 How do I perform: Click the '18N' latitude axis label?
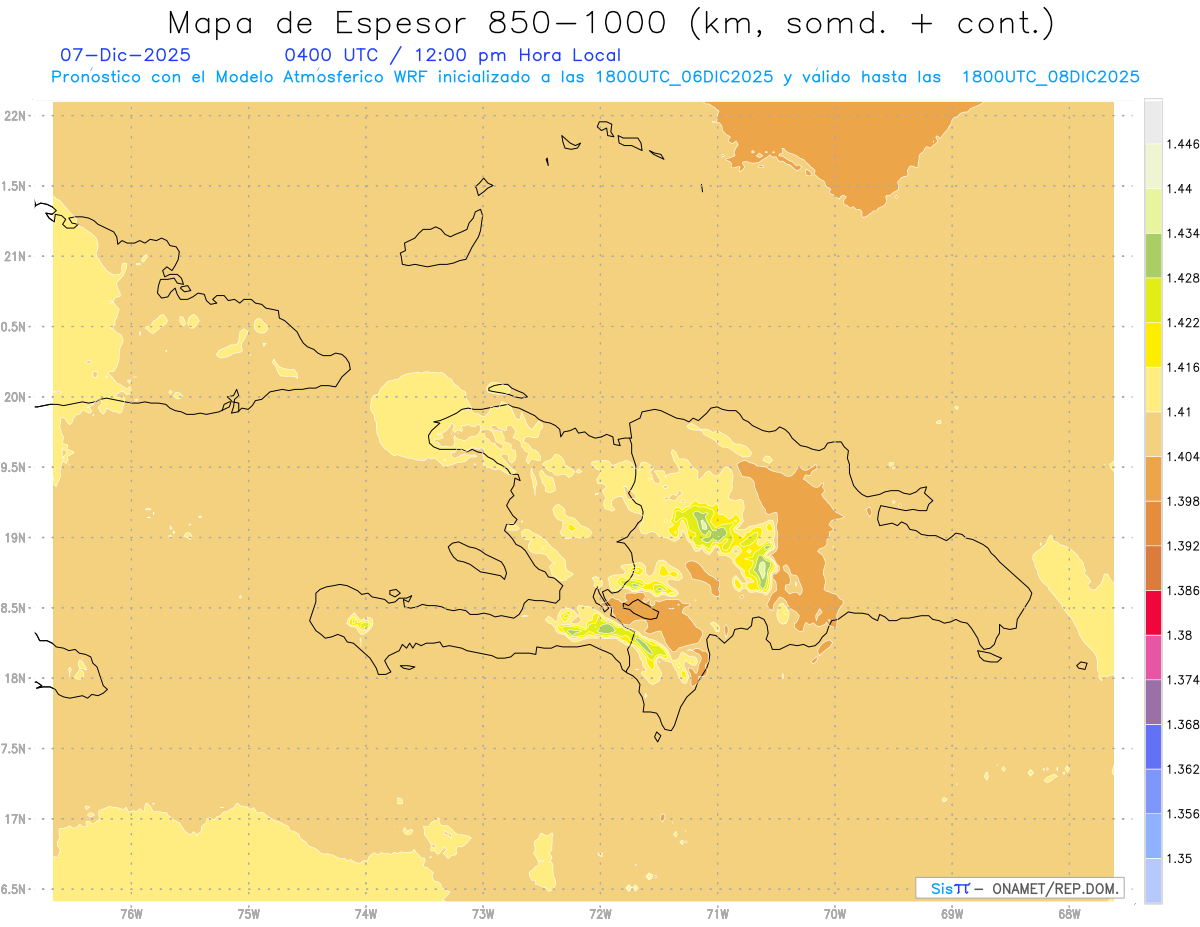[15, 678]
